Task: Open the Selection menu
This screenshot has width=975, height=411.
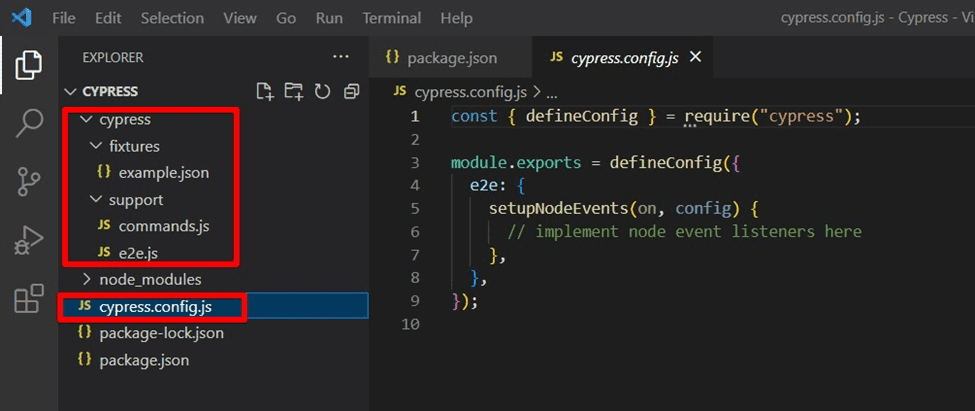Action: point(171,18)
